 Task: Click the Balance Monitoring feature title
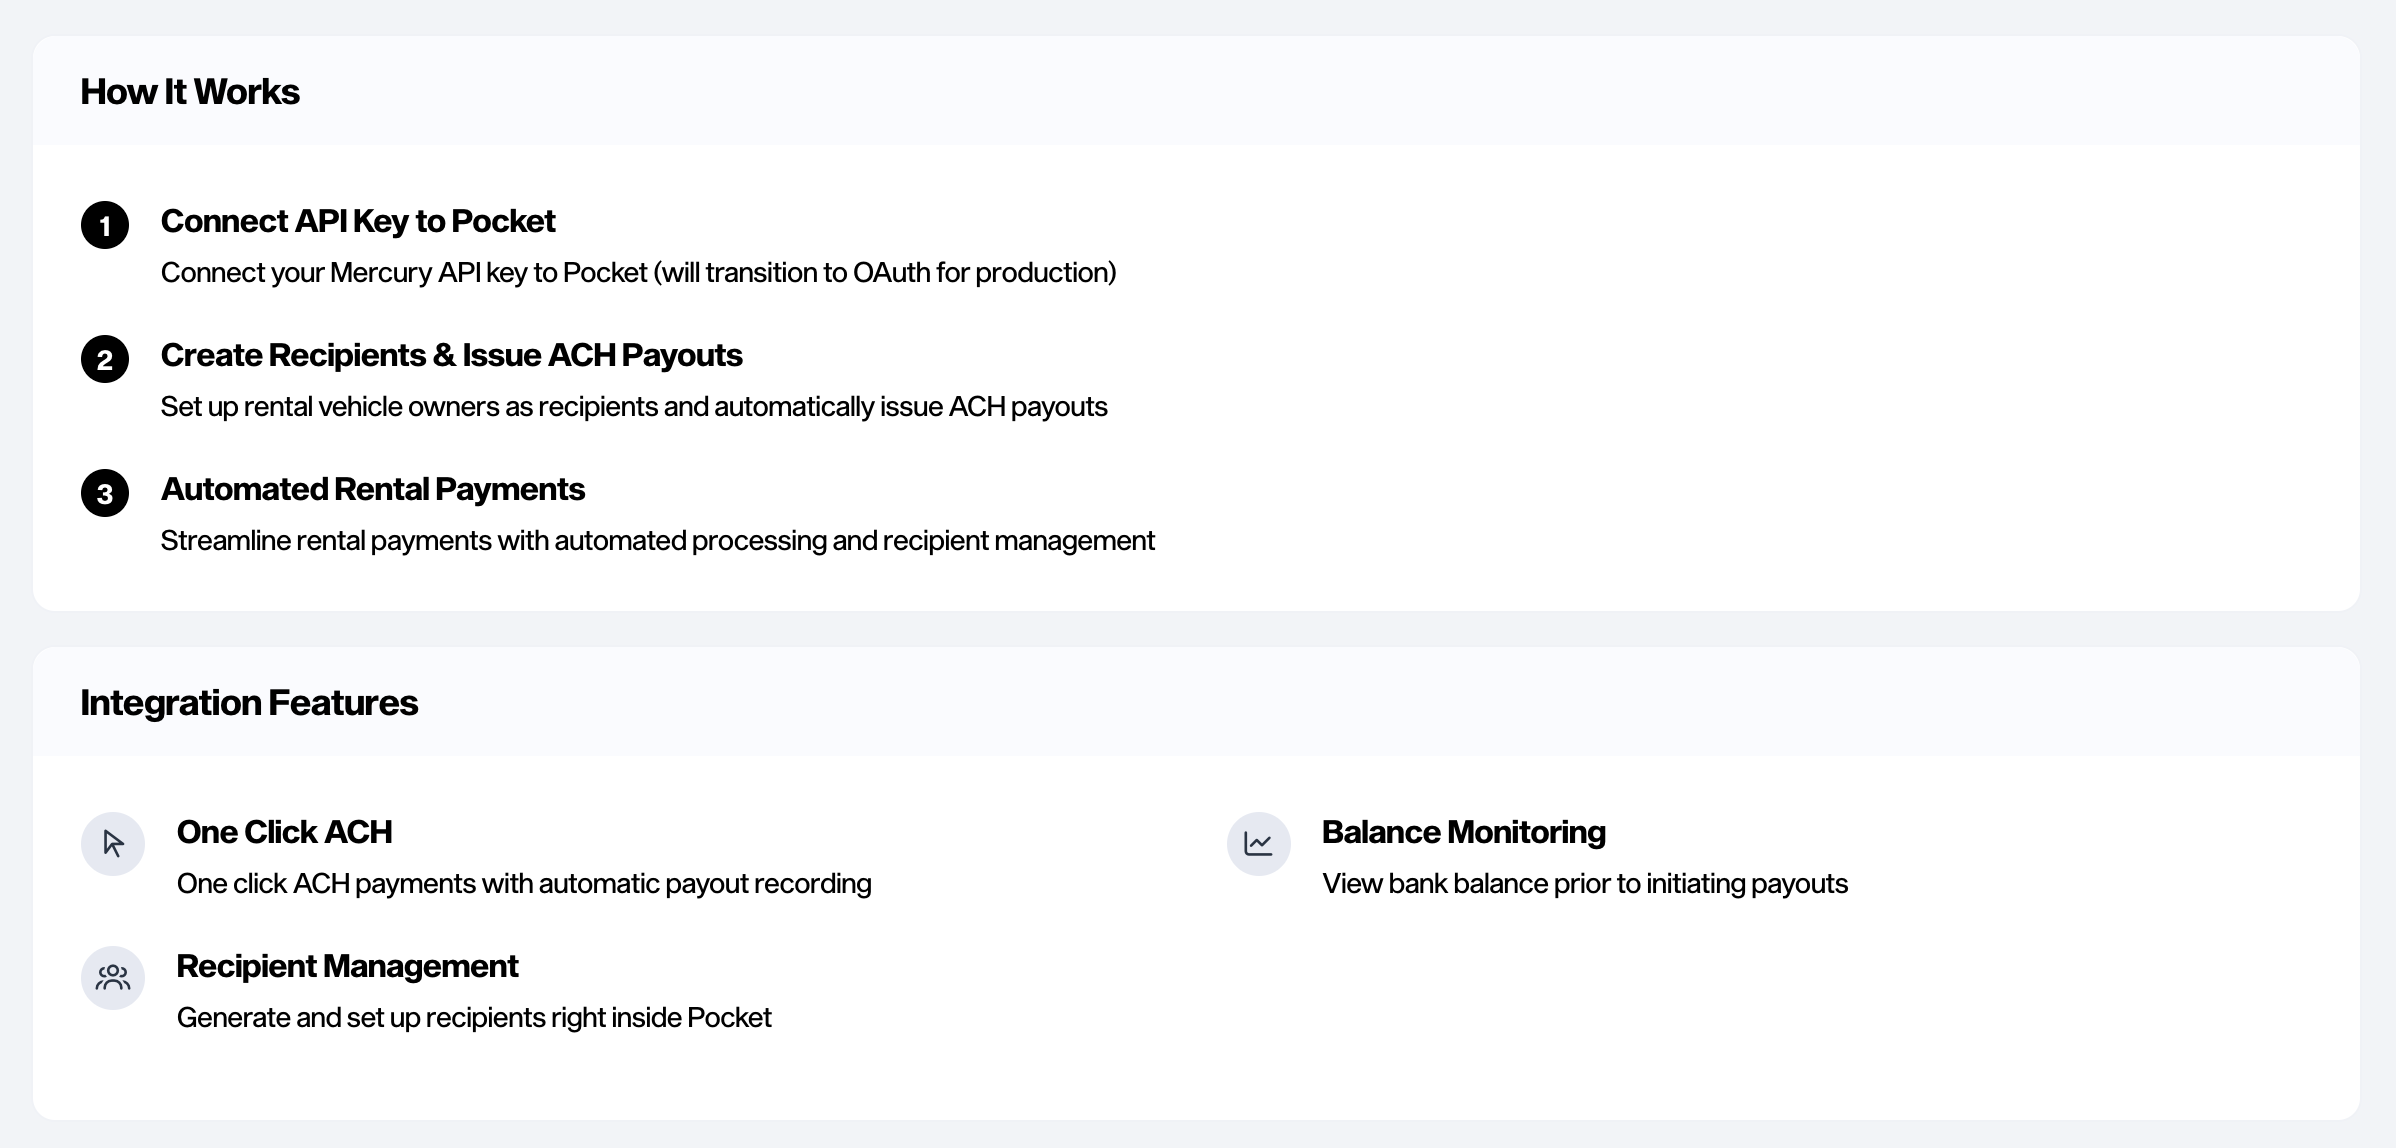(x=1463, y=832)
